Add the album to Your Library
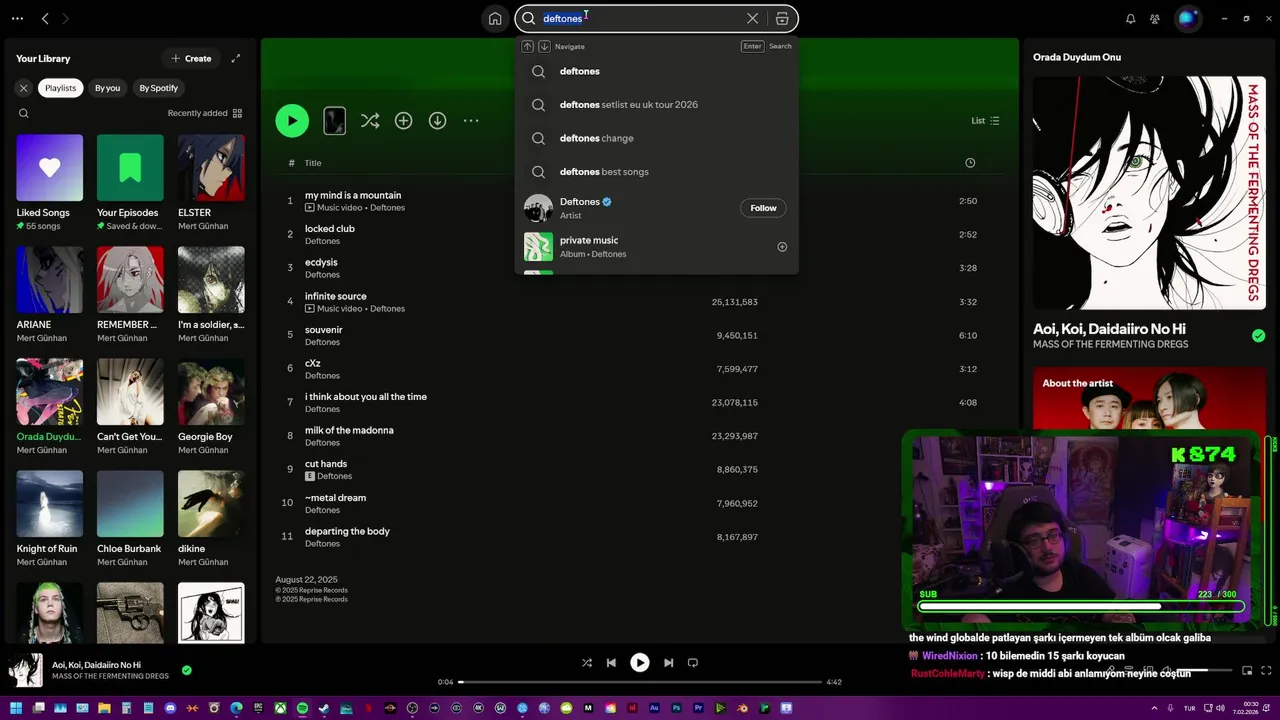Screen dimensions: 1280x720 coord(403,121)
